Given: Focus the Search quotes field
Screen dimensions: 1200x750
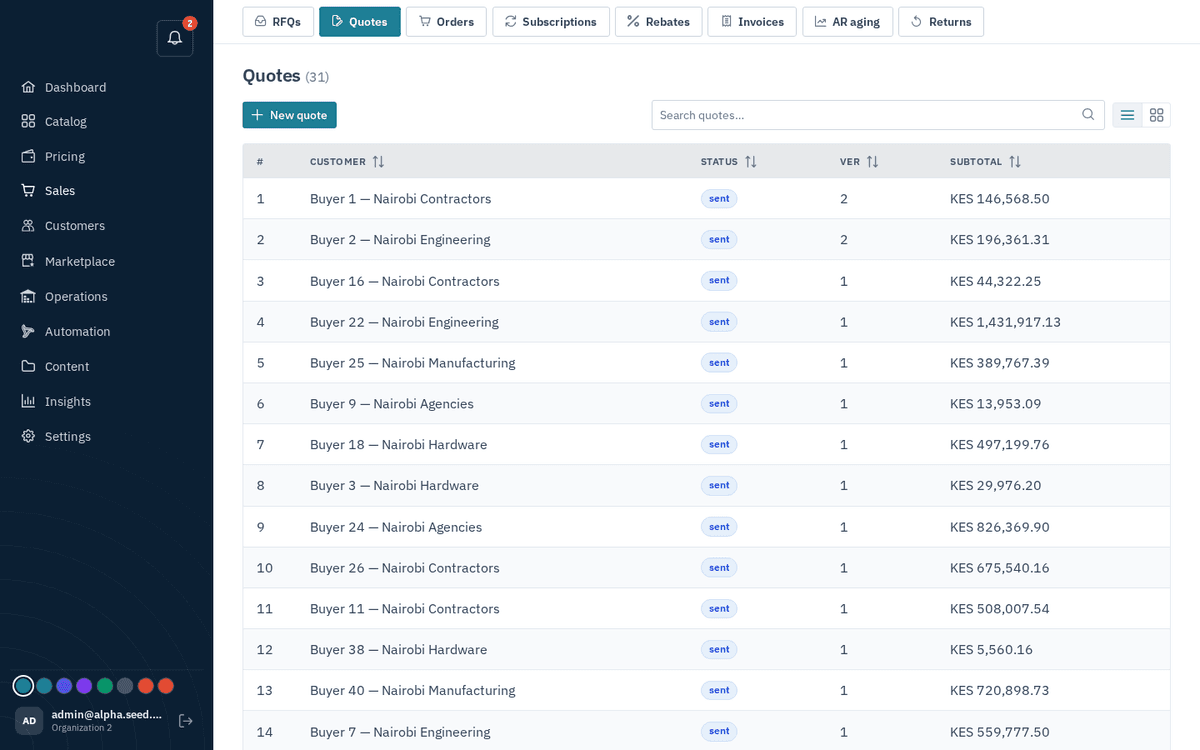Looking at the screenshot, I should point(878,115).
